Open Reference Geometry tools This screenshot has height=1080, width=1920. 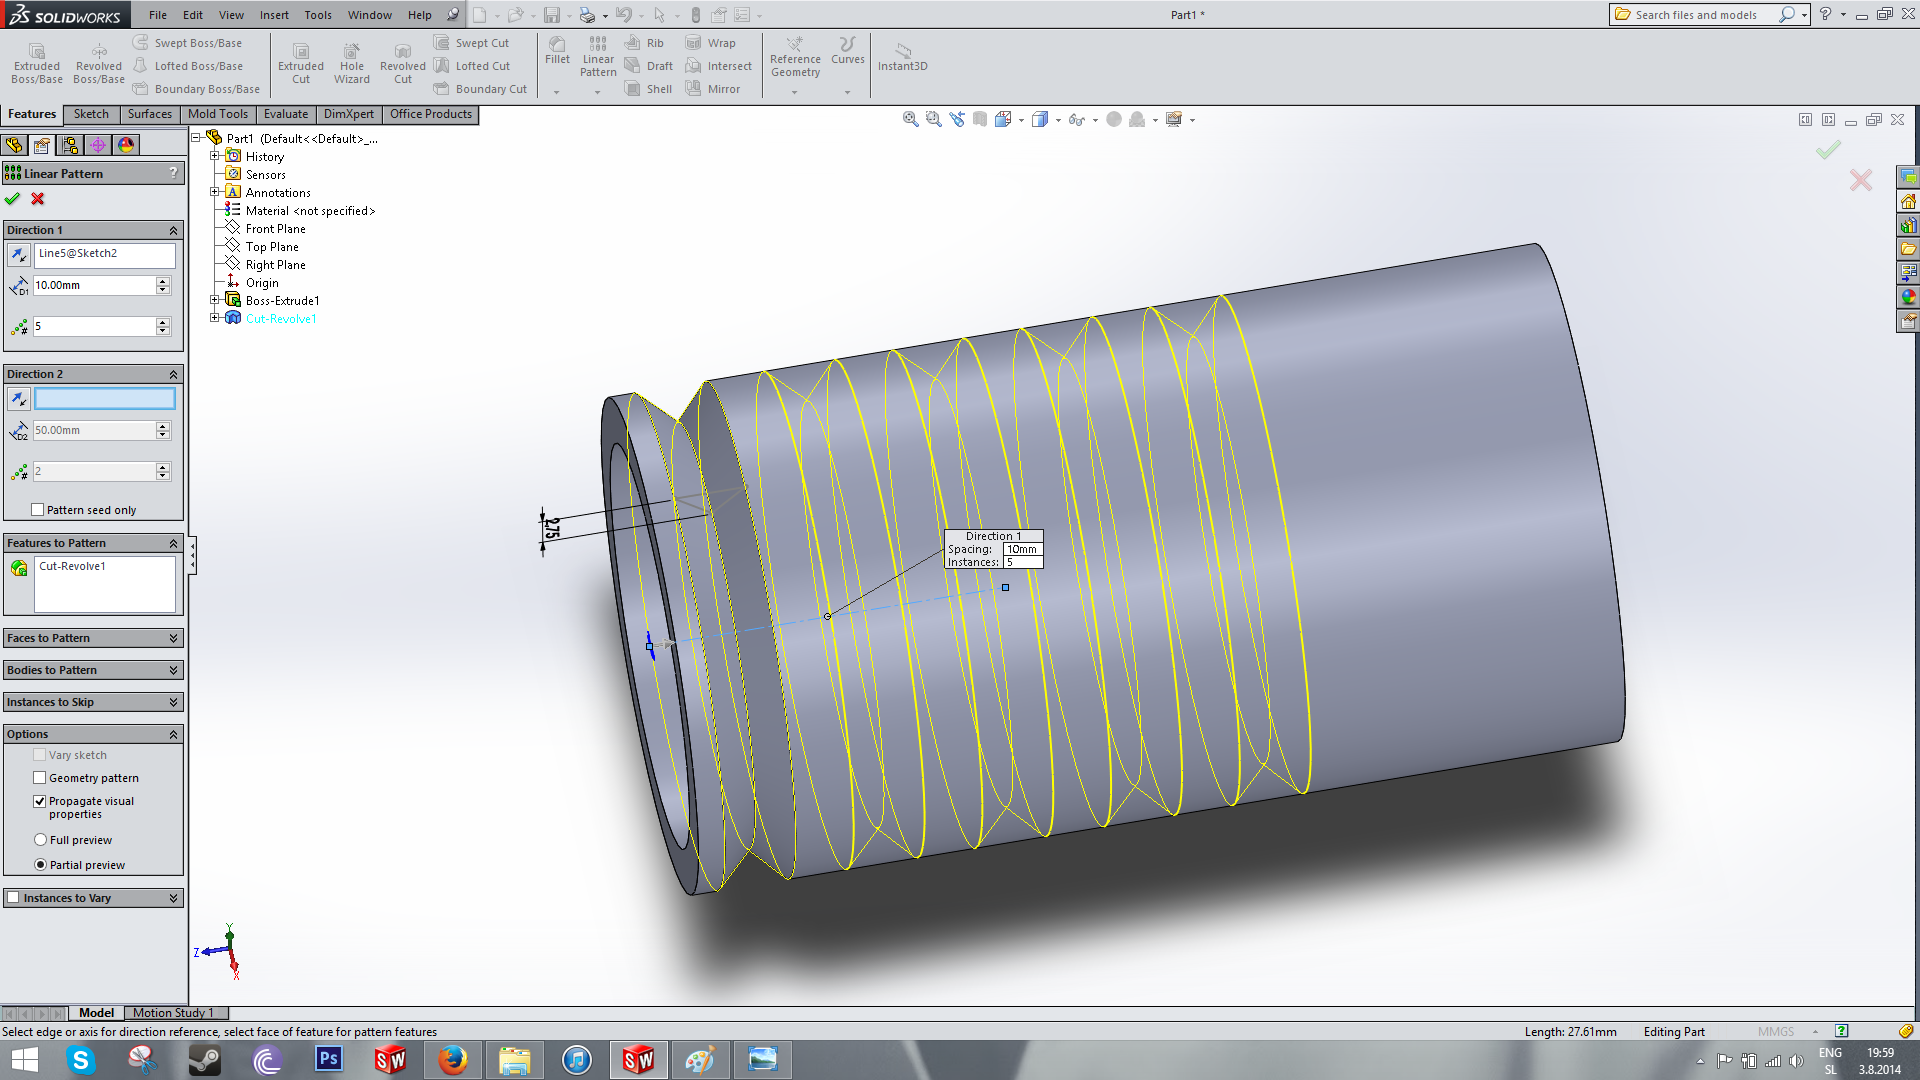tap(795, 57)
